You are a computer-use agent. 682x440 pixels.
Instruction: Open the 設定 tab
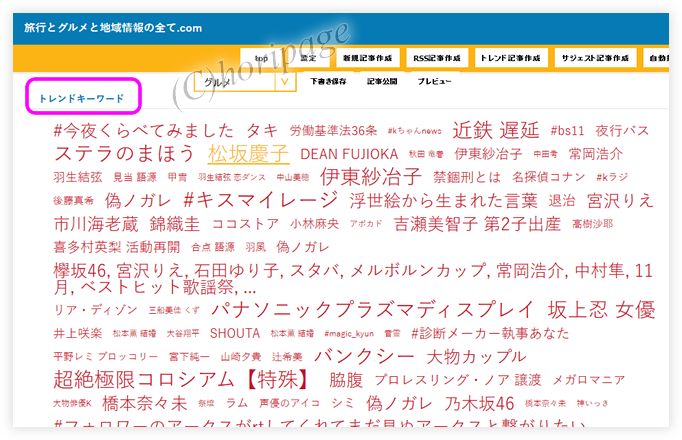(x=308, y=58)
